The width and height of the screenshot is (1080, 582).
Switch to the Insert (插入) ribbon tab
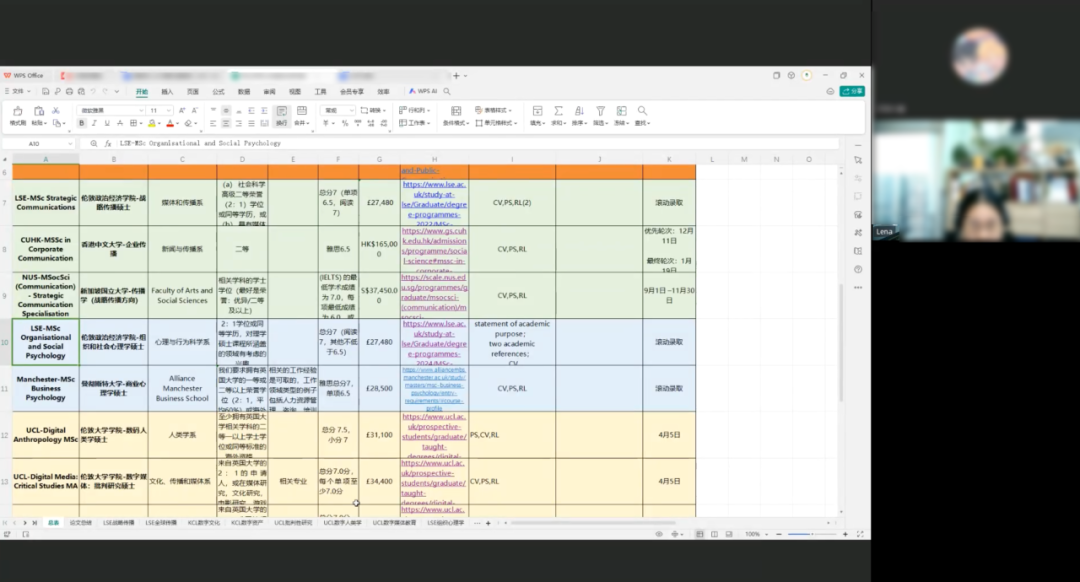click(x=167, y=91)
